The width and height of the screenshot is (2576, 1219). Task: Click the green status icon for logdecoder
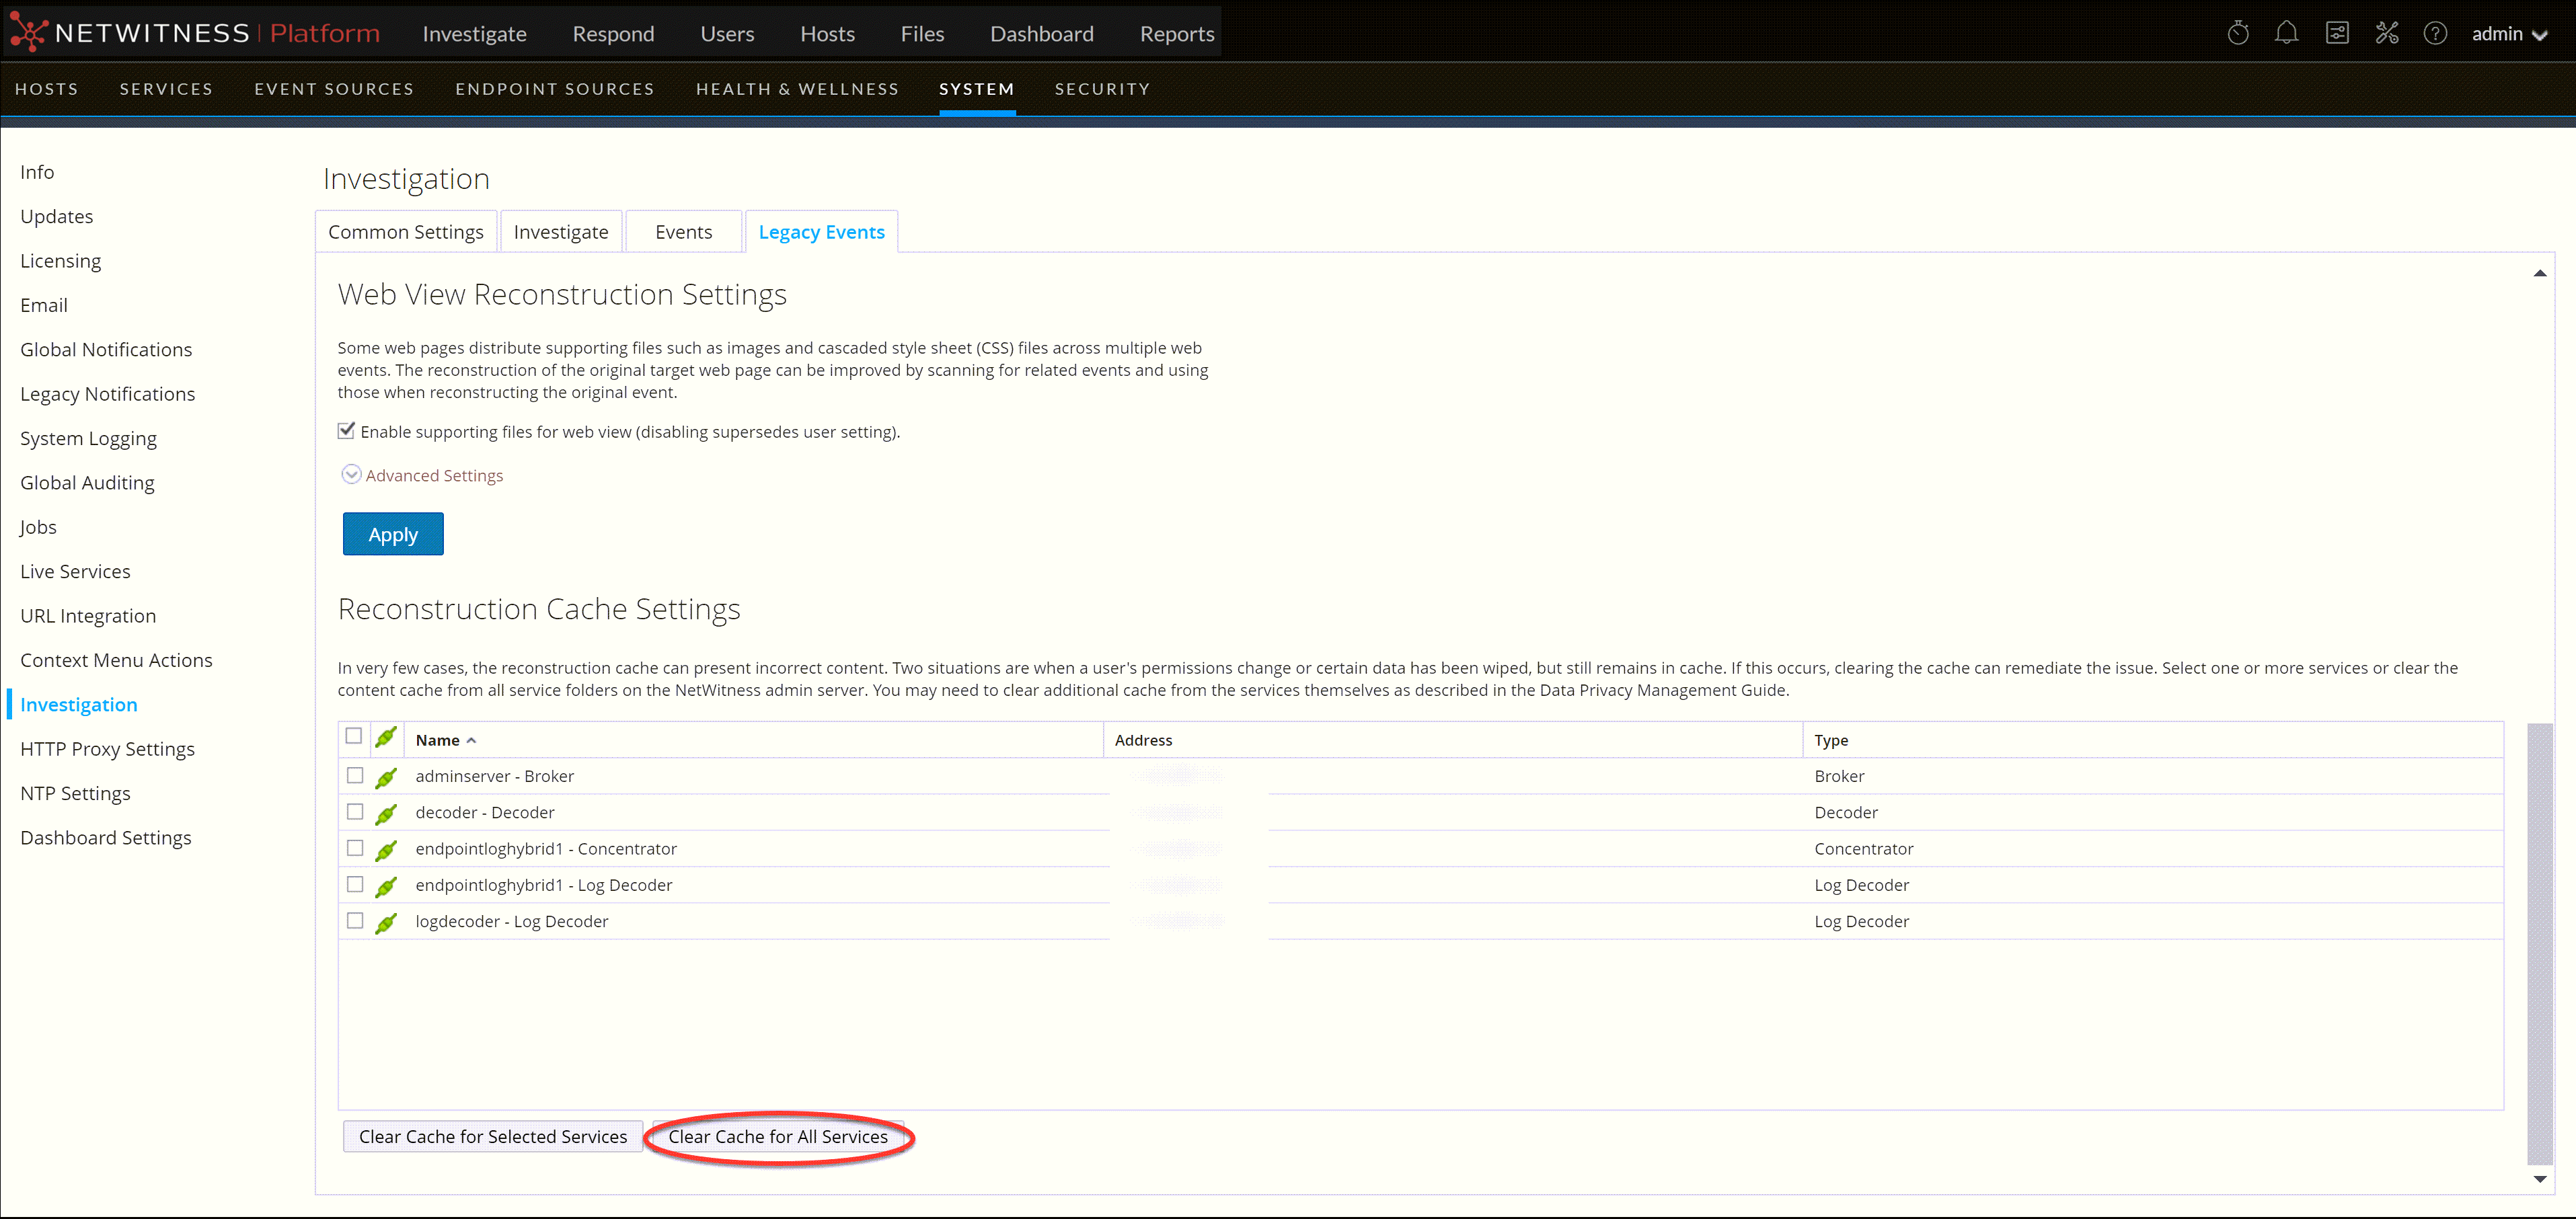(386, 922)
